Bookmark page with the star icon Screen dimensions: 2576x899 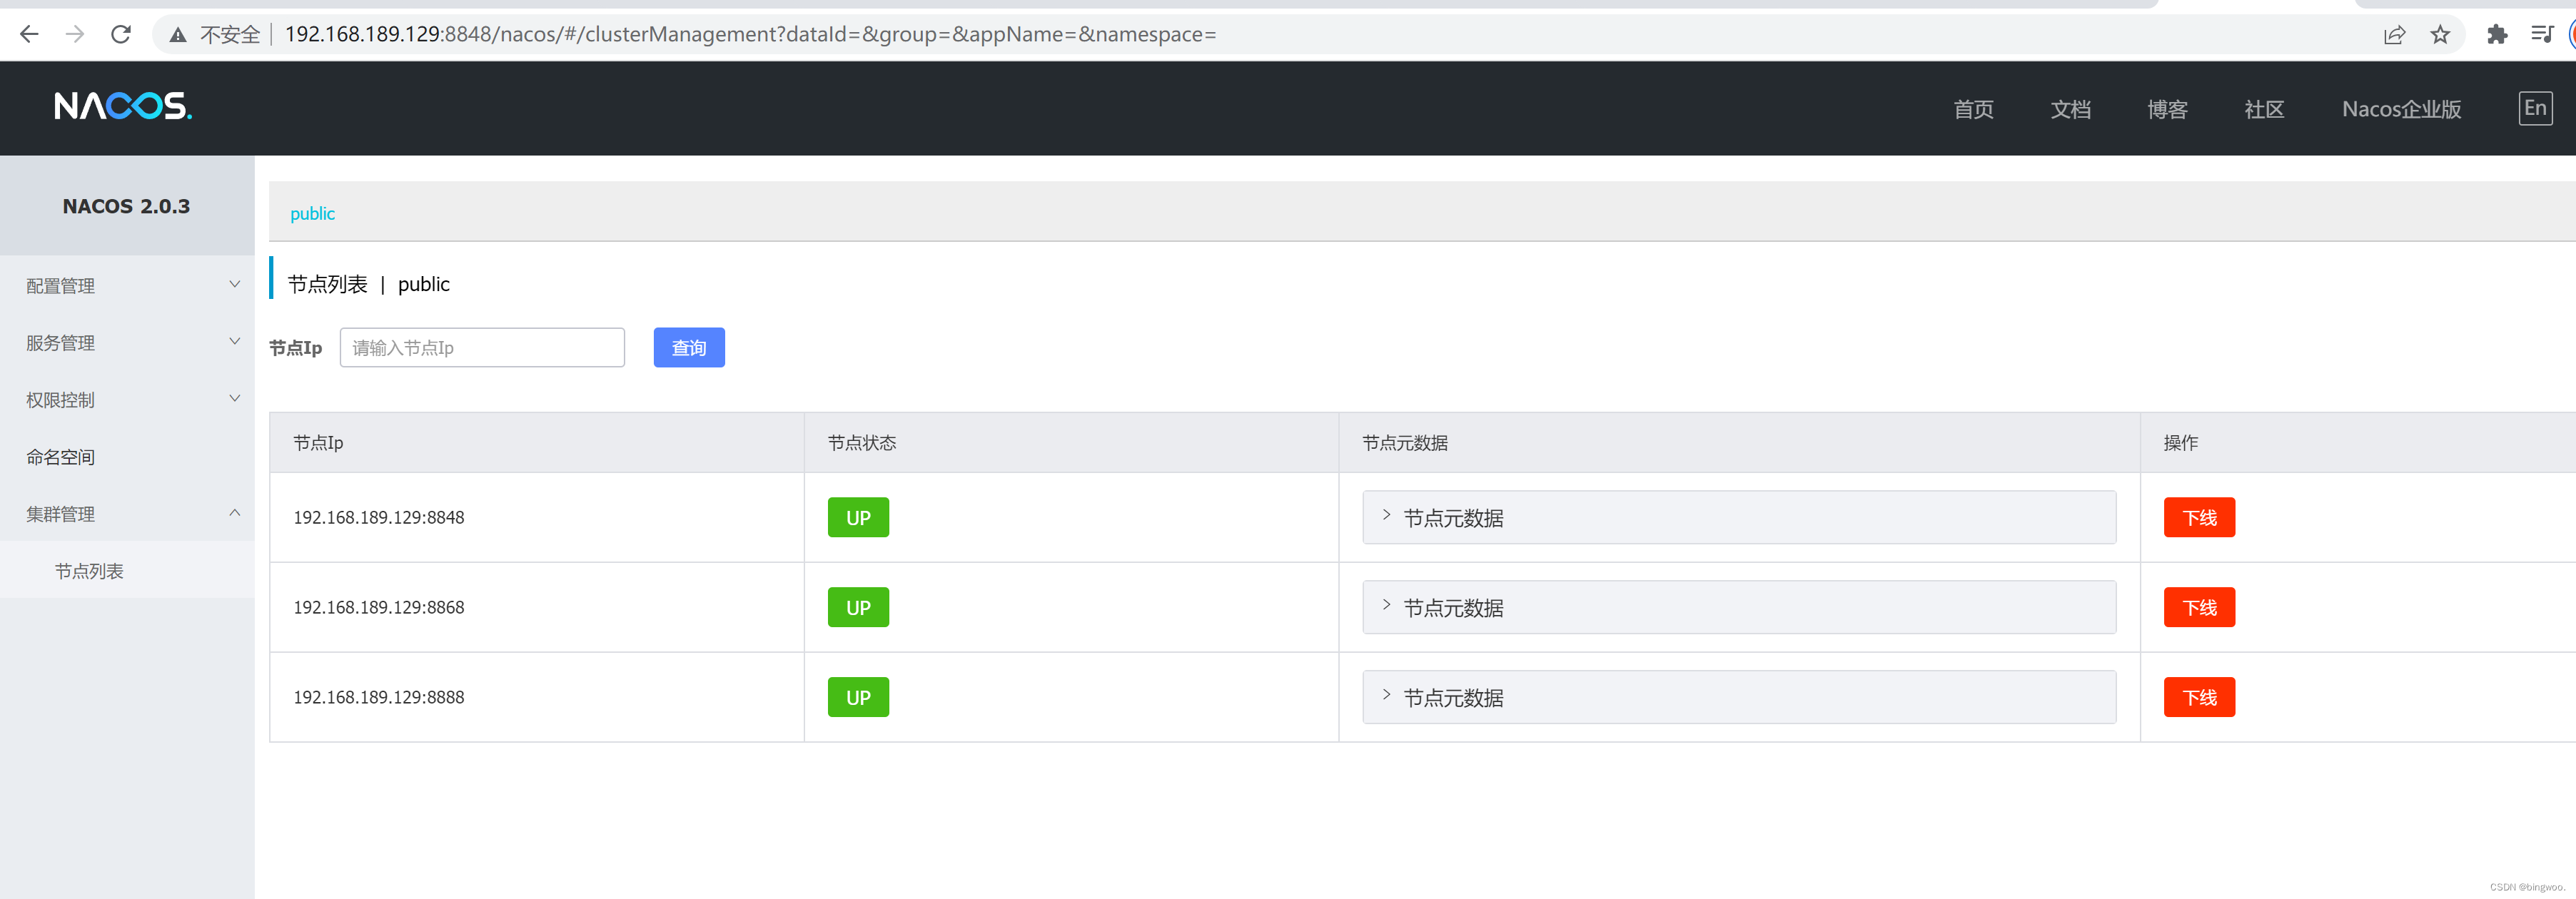click(2440, 35)
